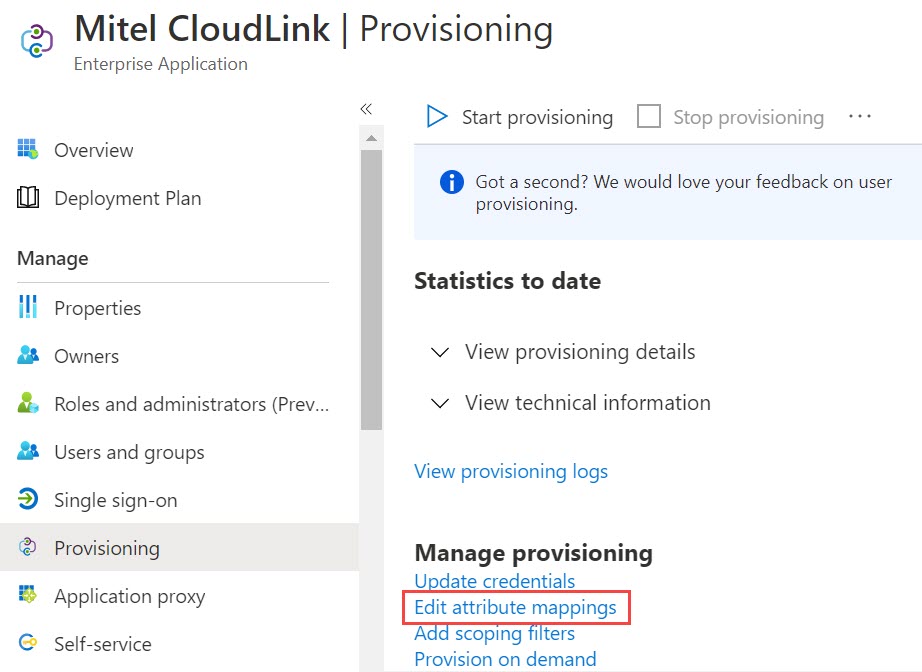Screen dimensions: 922x672
Task: Click the sidebar vertical scrollbar thumb
Action: (371, 290)
